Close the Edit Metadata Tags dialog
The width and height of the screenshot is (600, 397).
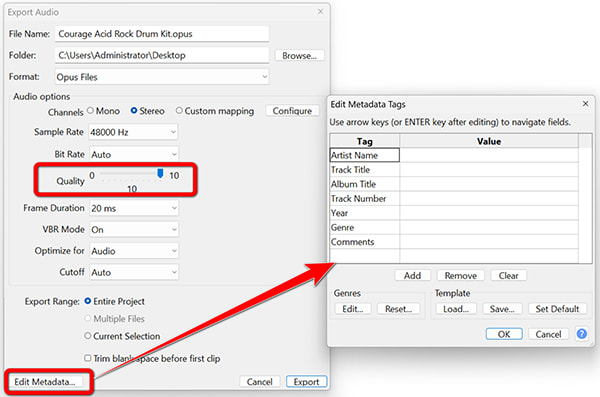point(585,104)
